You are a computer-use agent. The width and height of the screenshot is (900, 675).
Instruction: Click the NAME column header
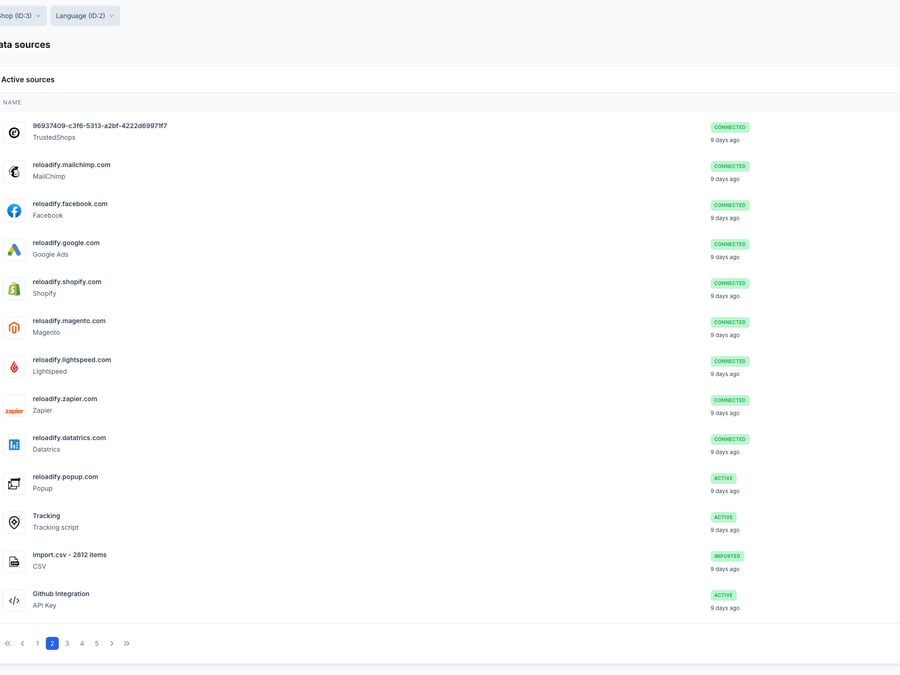coord(11,102)
